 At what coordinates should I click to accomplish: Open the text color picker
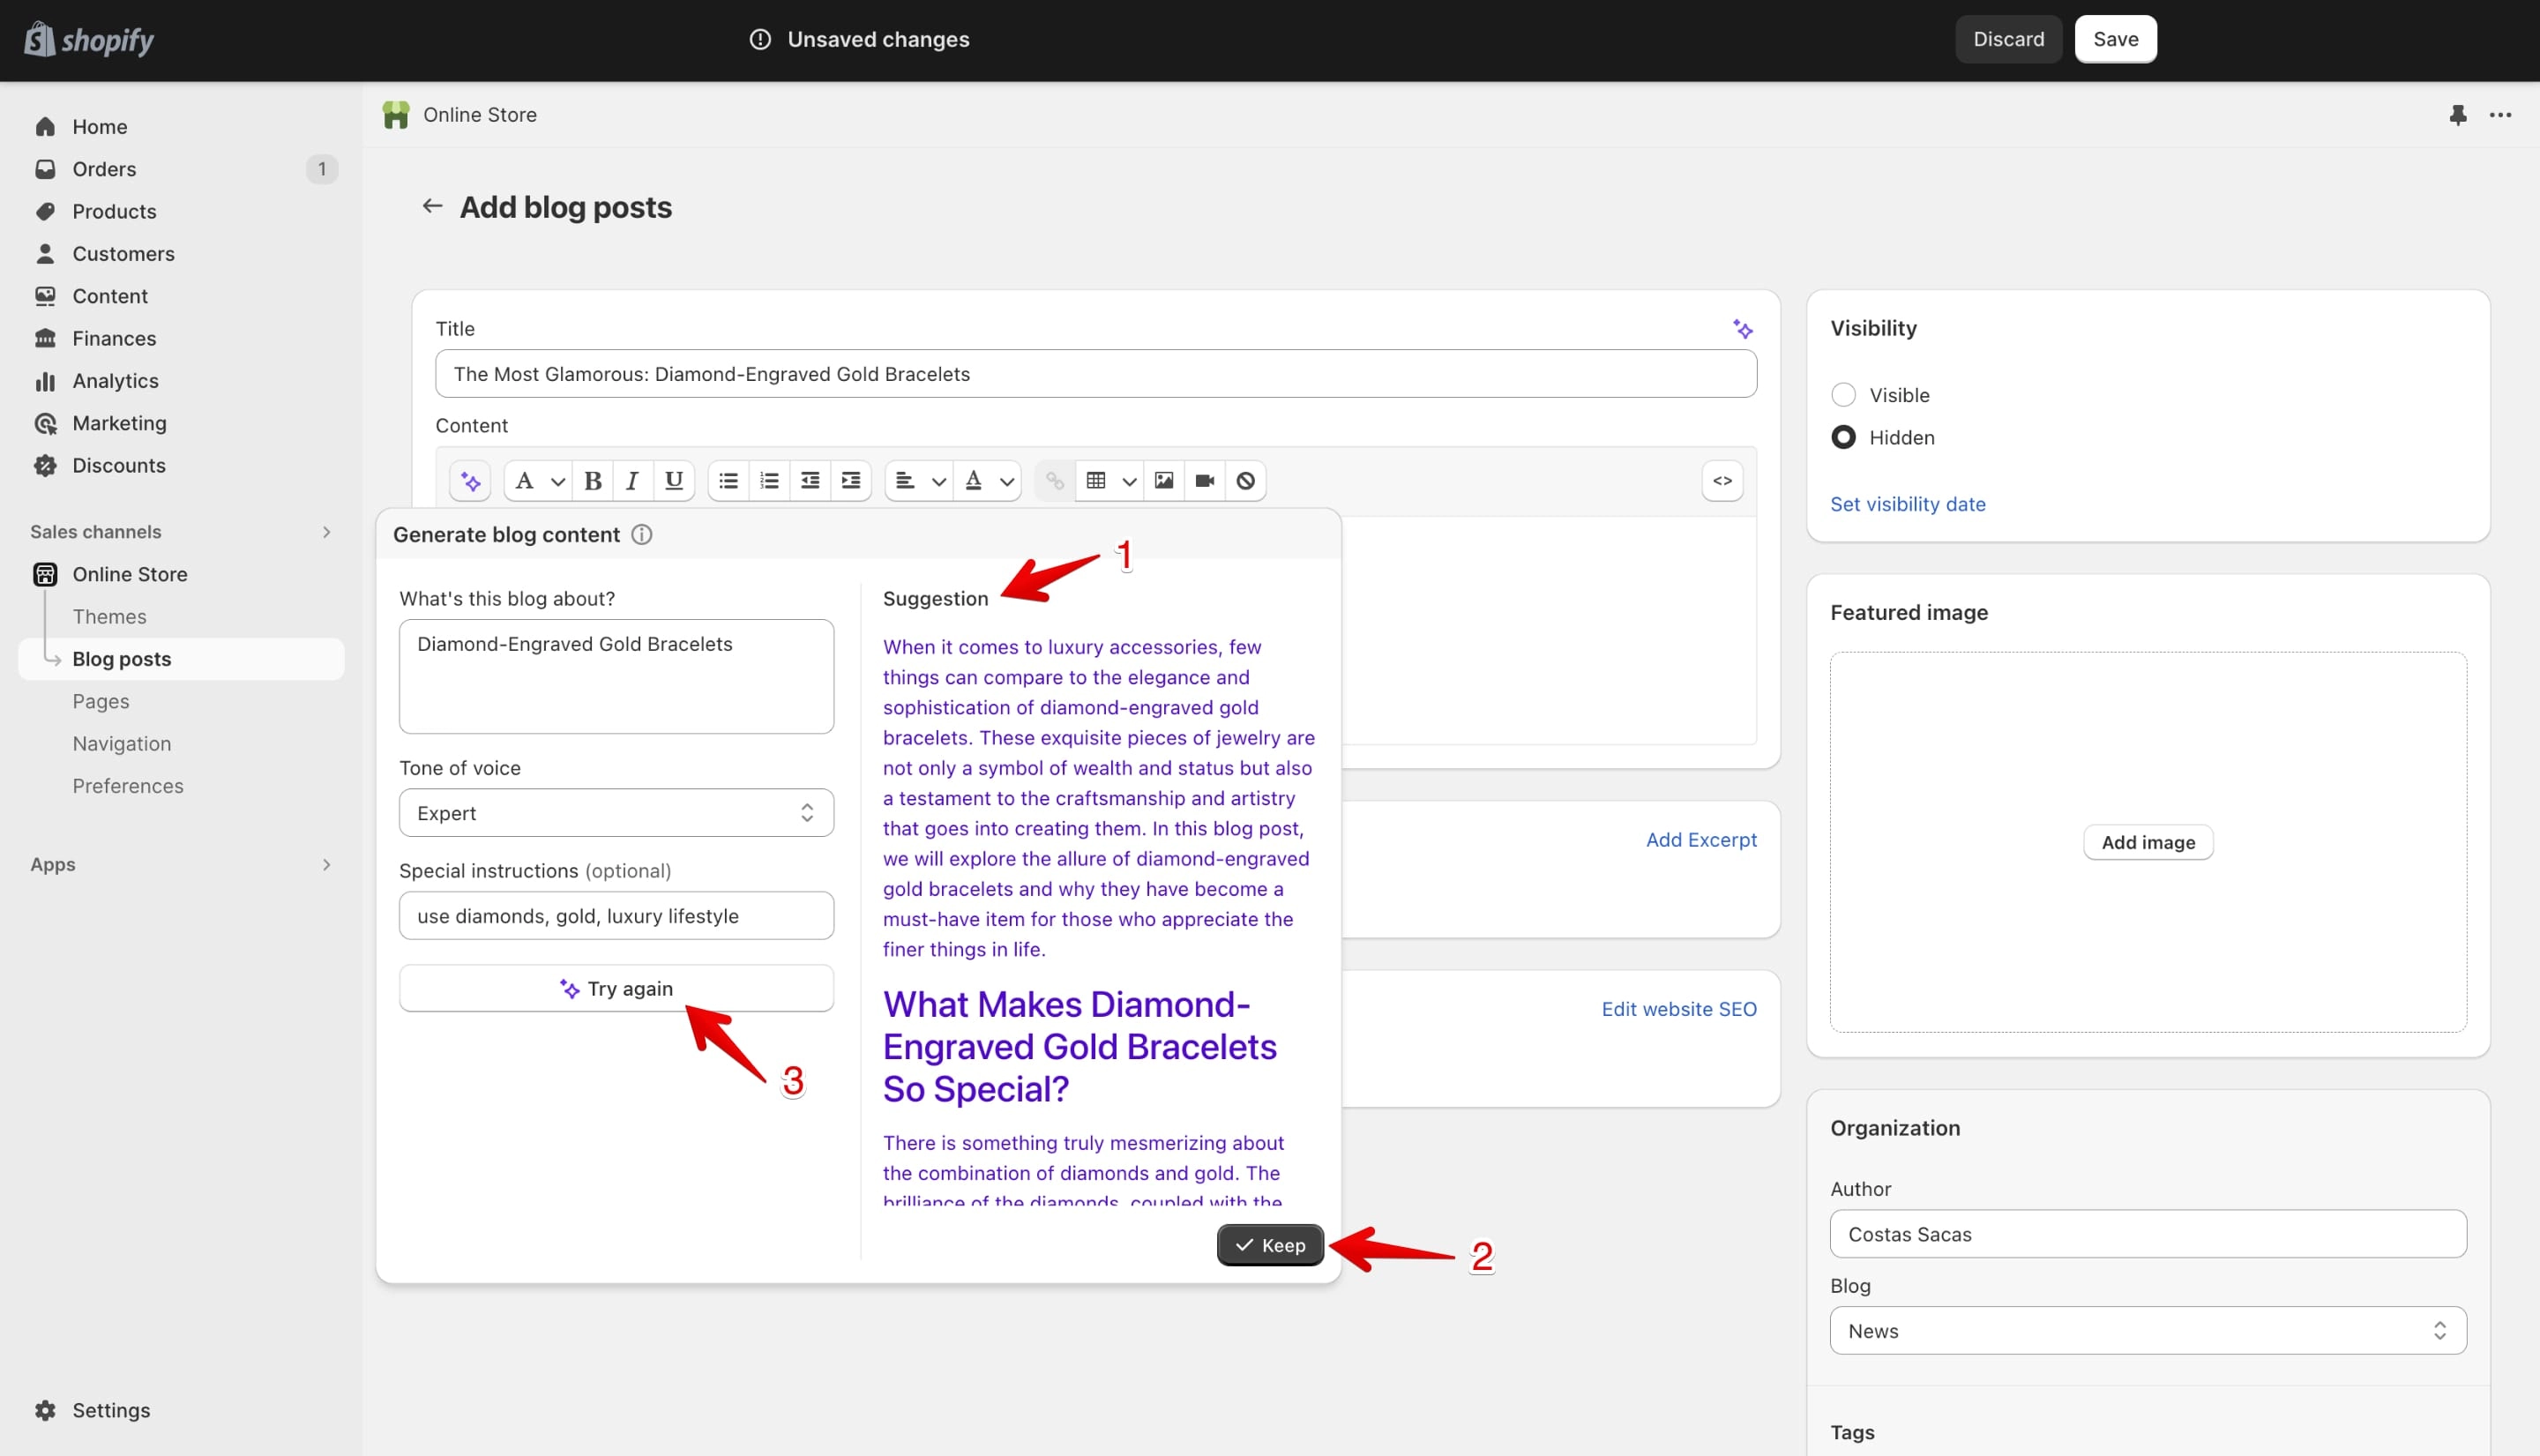(987, 481)
